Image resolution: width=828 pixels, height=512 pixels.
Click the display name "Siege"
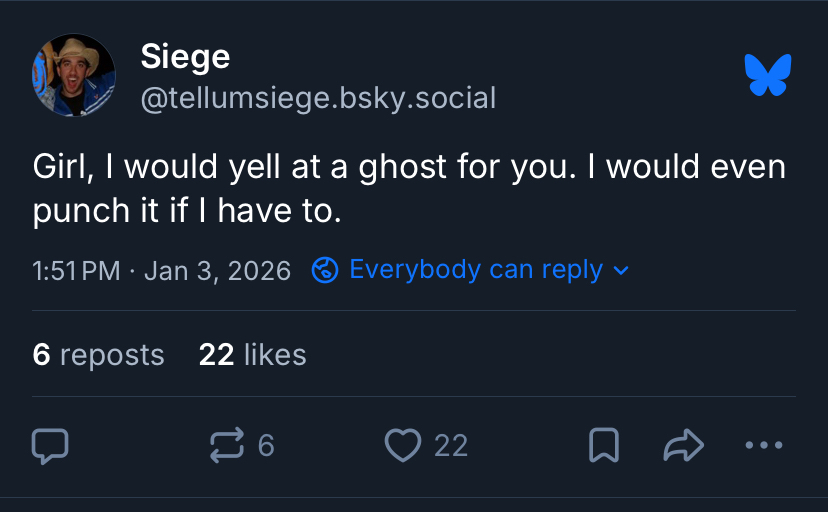(x=185, y=56)
